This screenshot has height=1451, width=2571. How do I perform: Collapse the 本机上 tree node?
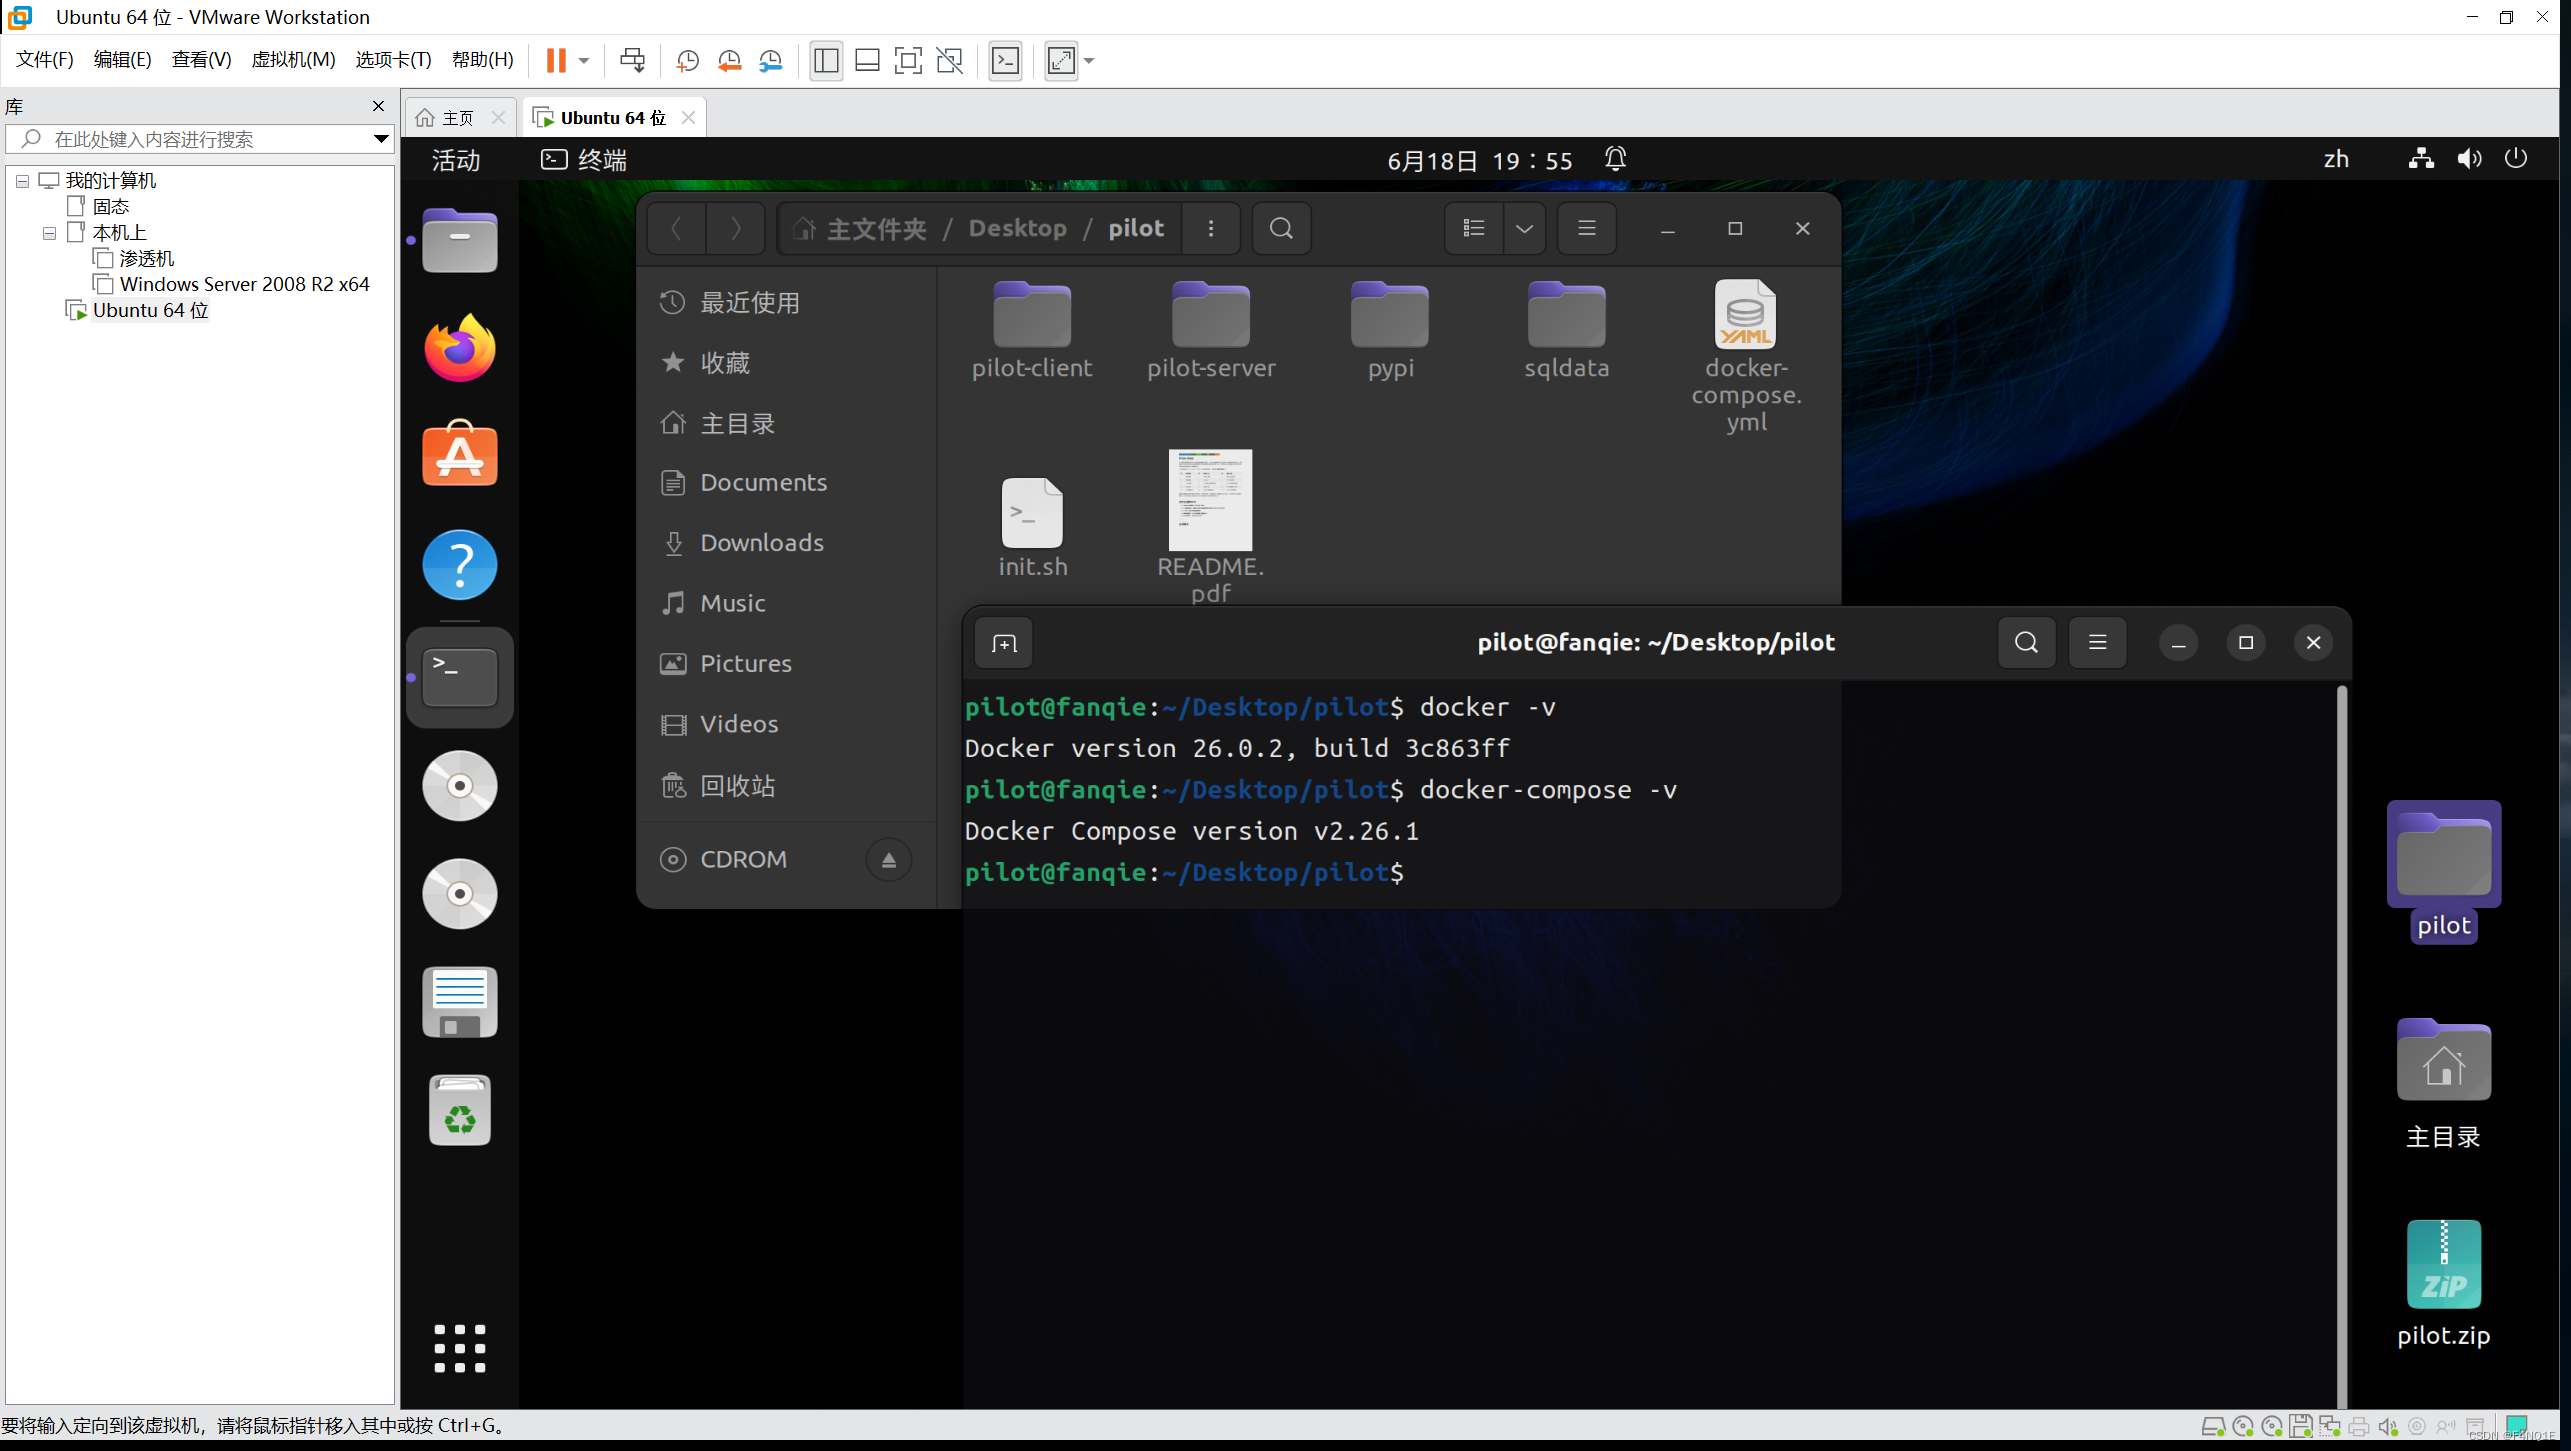[x=49, y=233]
